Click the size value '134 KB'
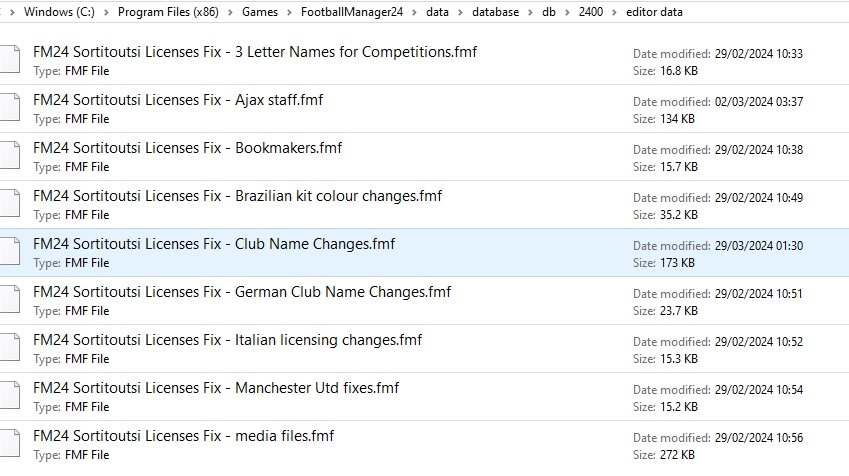 click(x=677, y=119)
